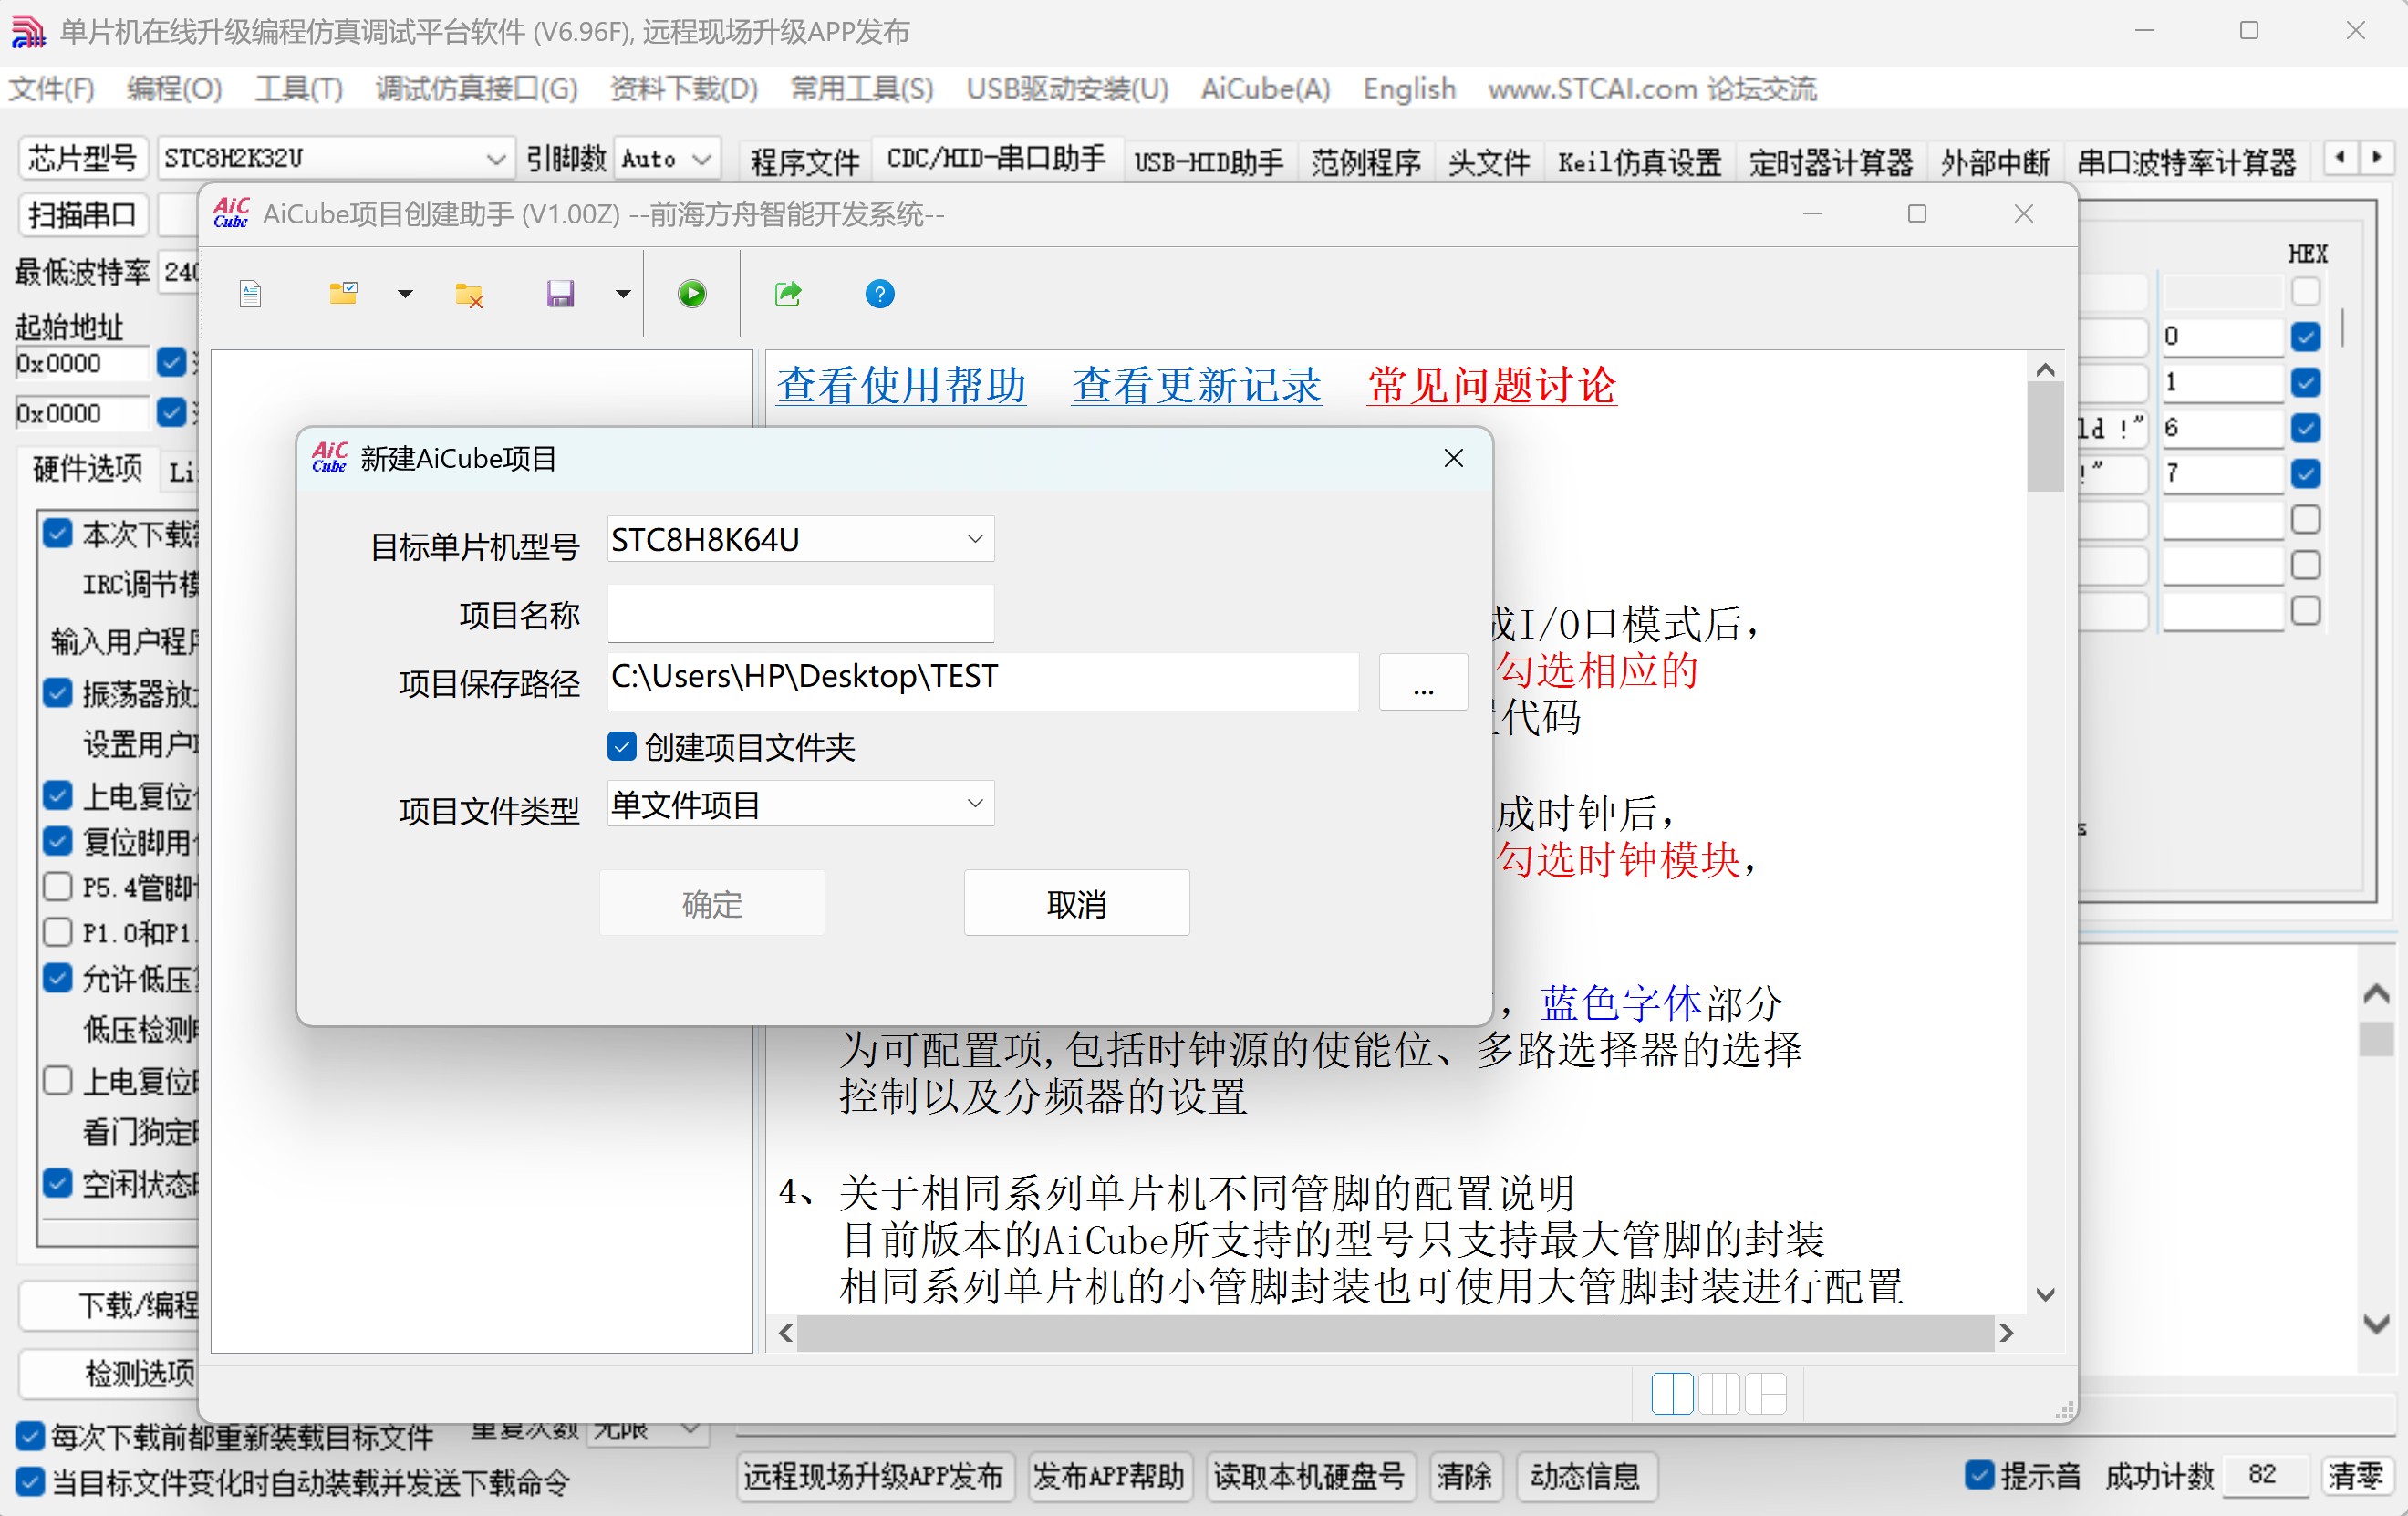This screenshot has height=1516, width=2408.
Task: Run code generation with green play icon
Action: tap(691, 293)
